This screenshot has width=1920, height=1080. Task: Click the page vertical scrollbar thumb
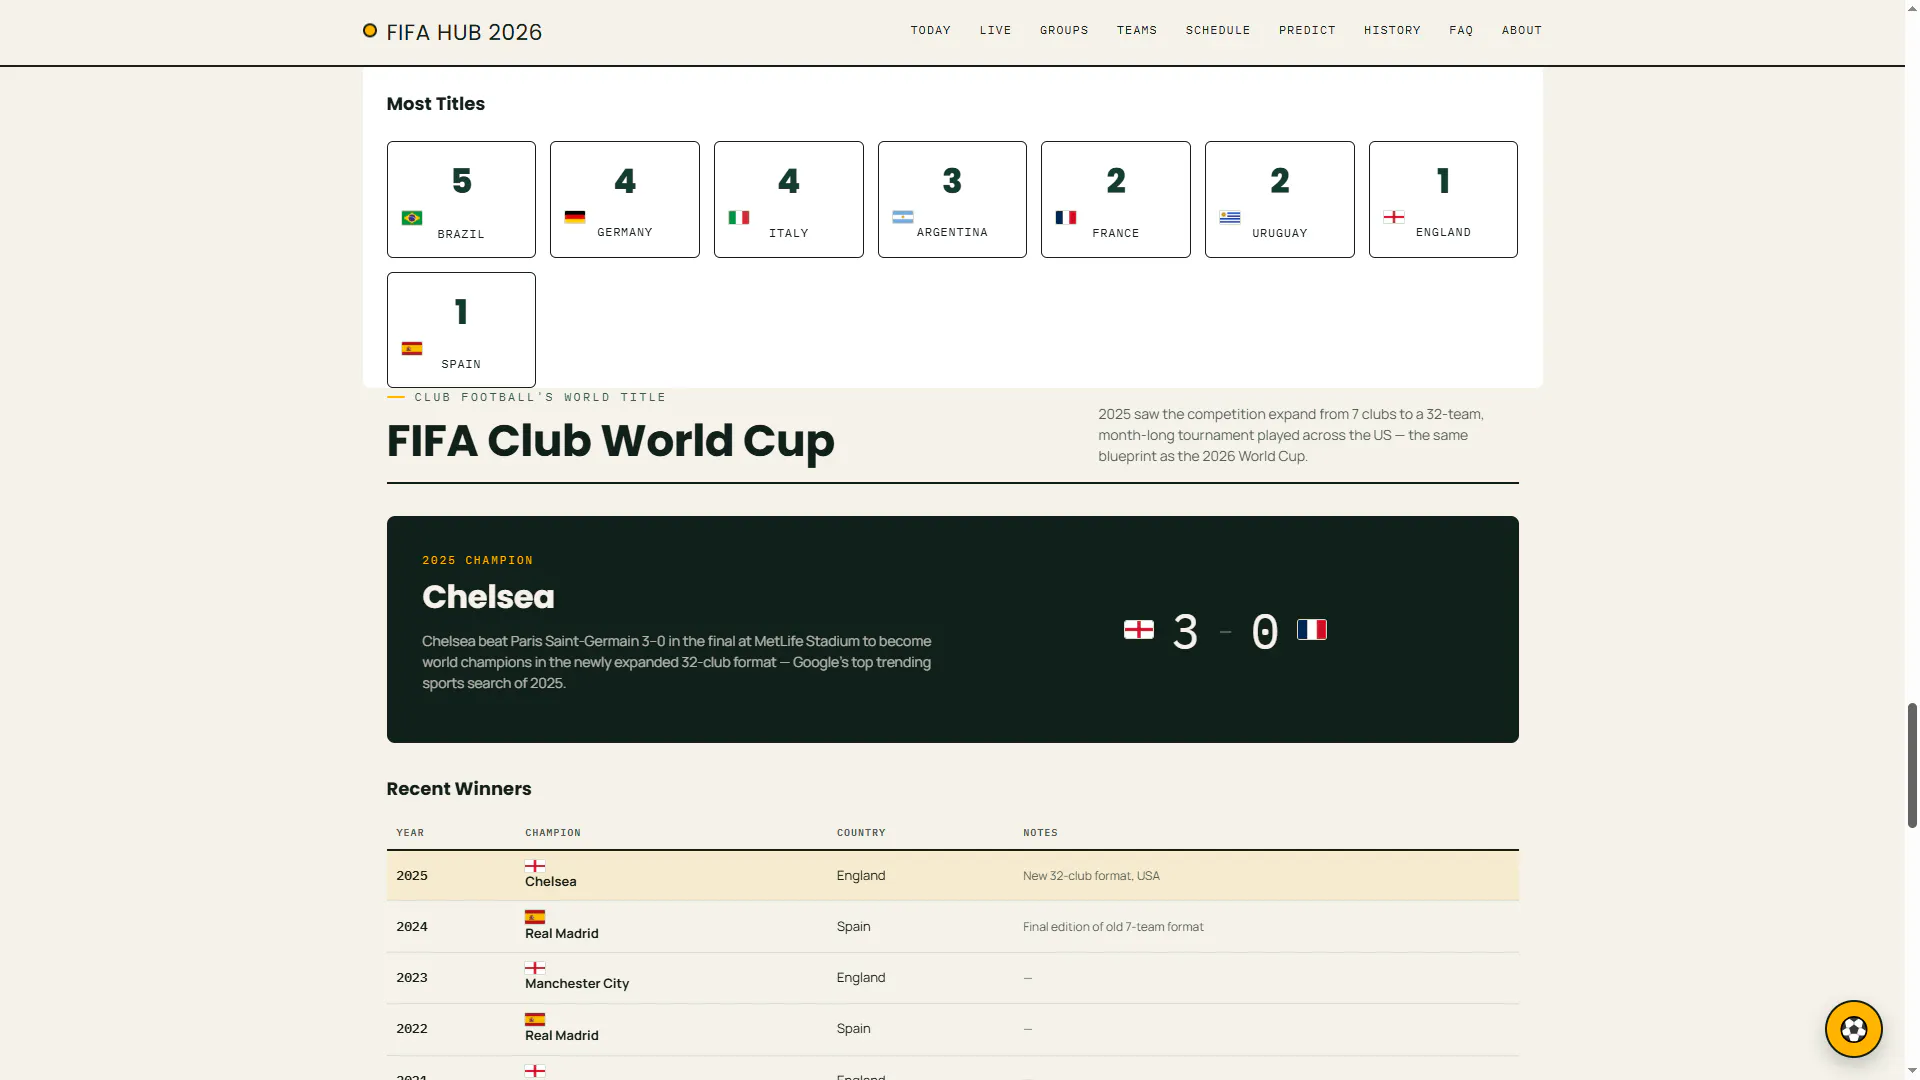1912,765
